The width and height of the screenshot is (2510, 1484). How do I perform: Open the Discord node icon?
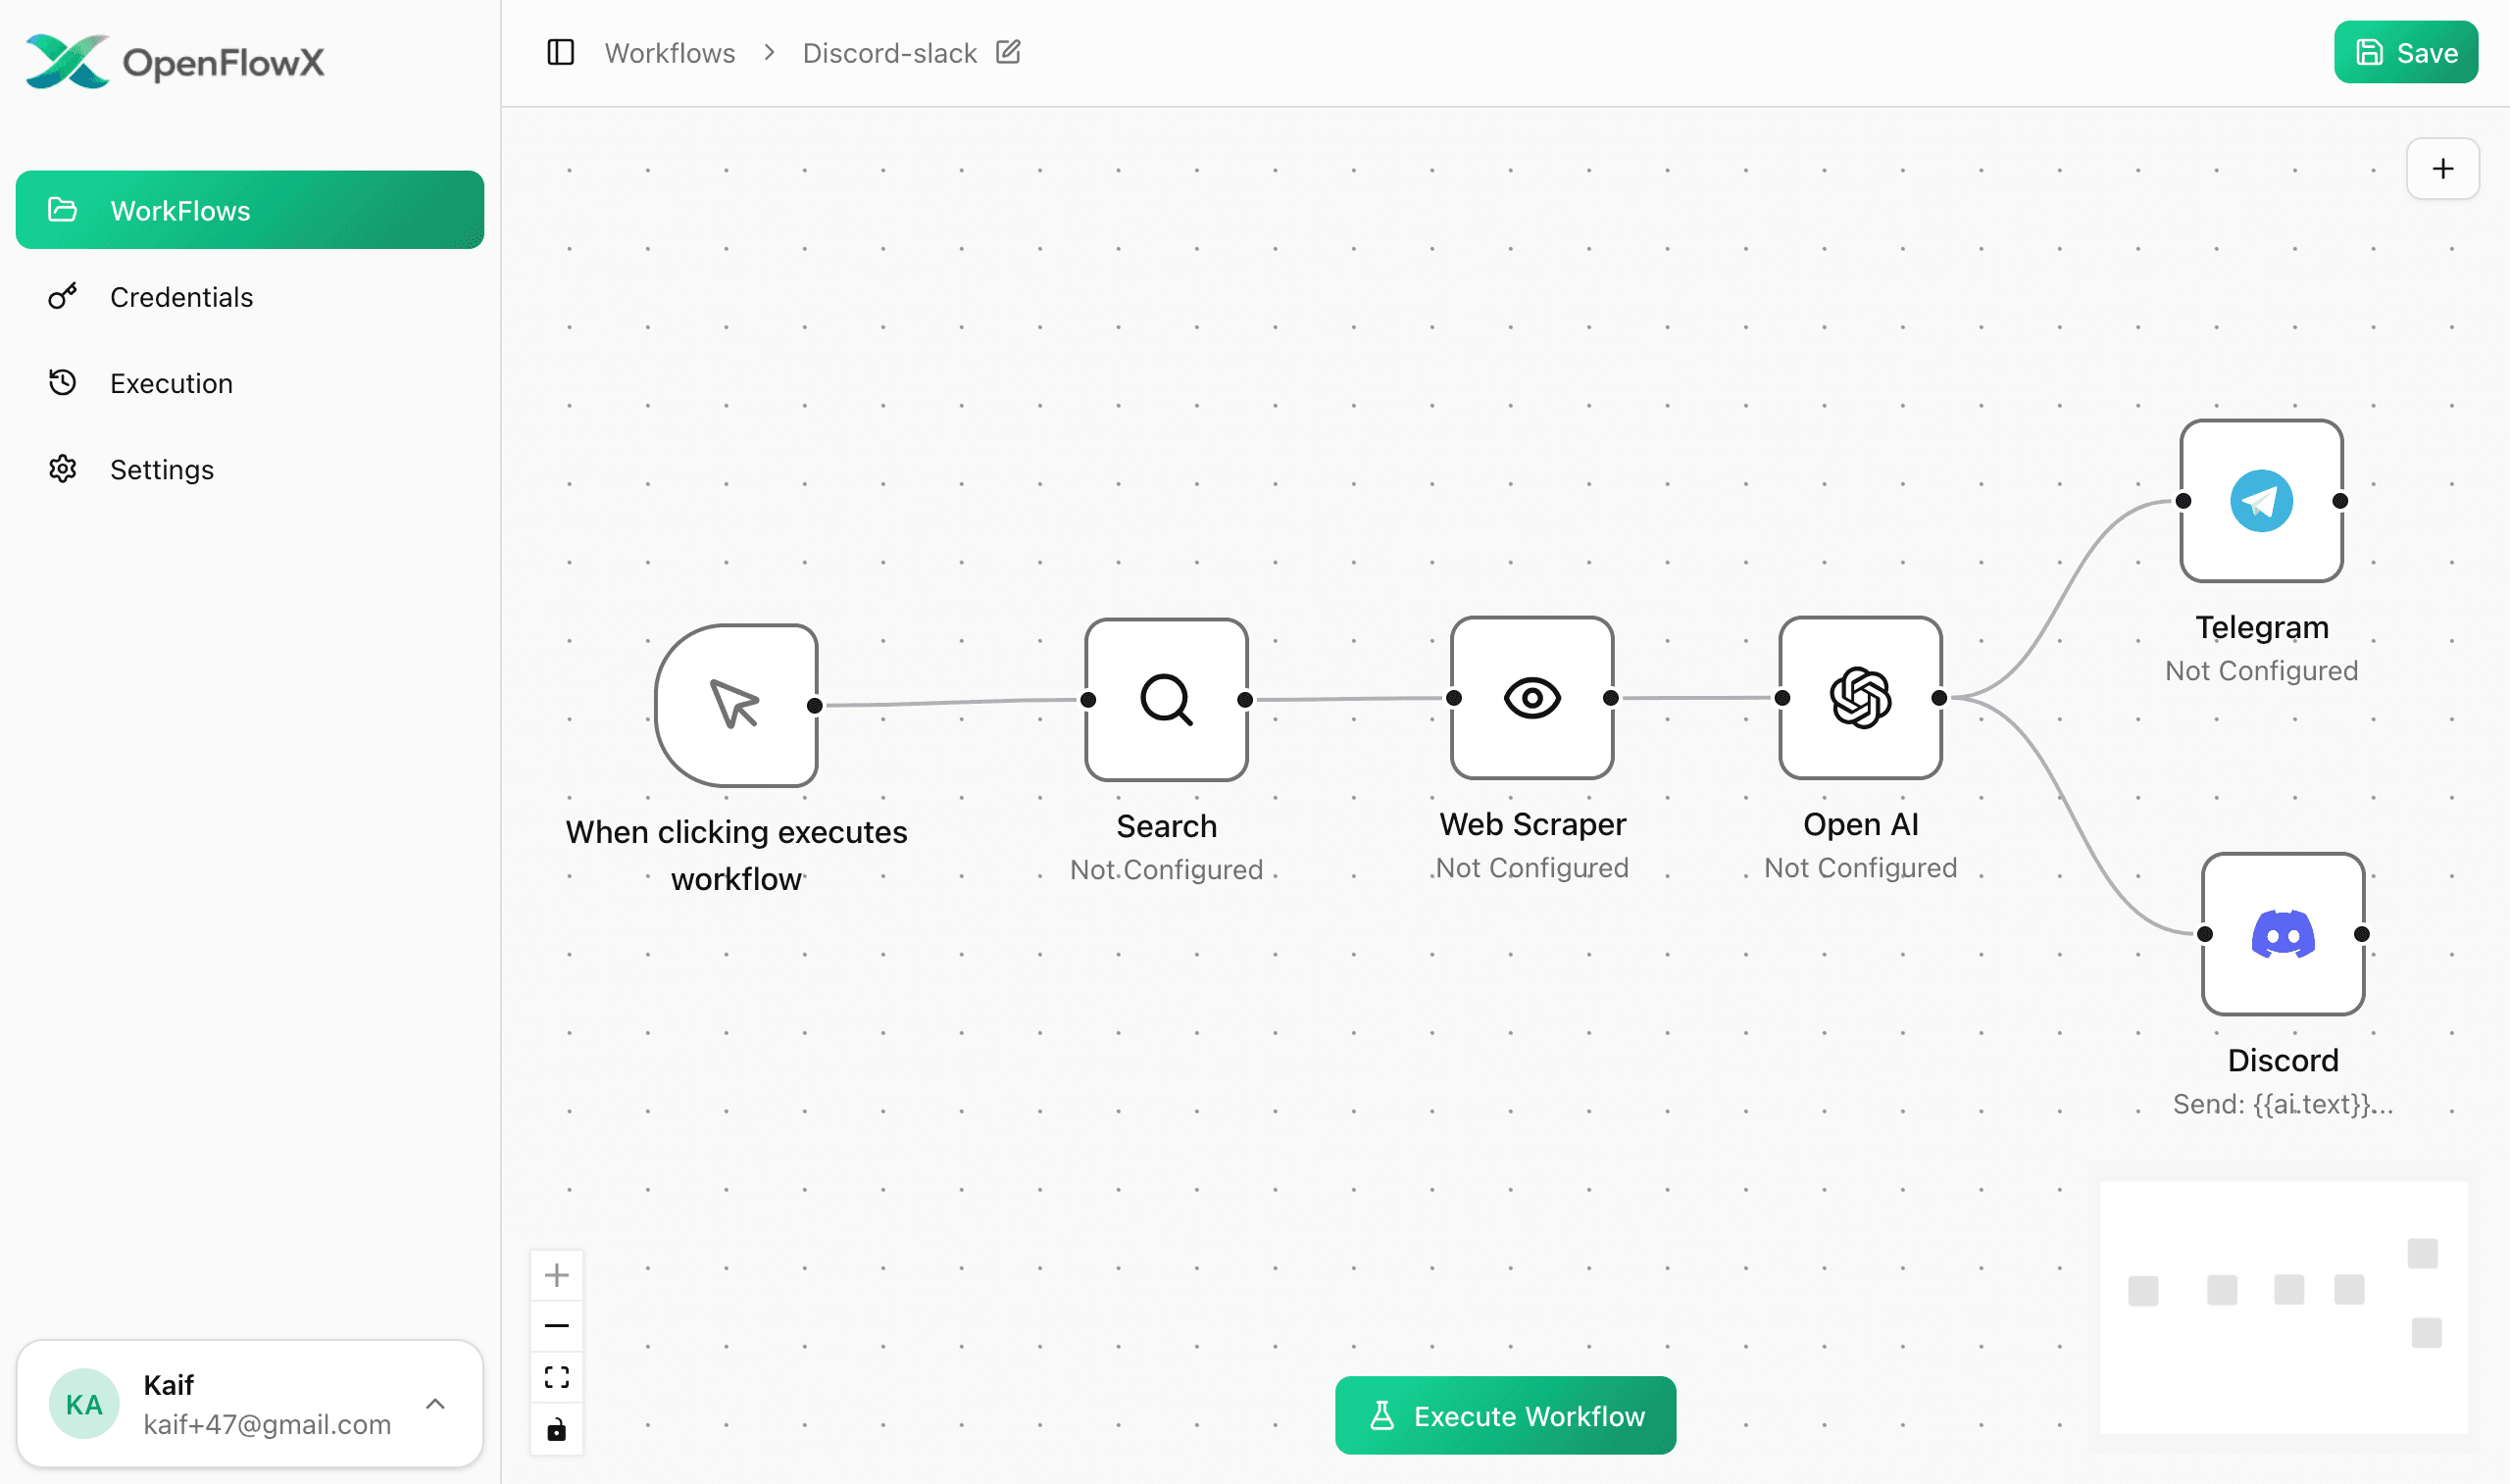click(x=2283, y=934)
